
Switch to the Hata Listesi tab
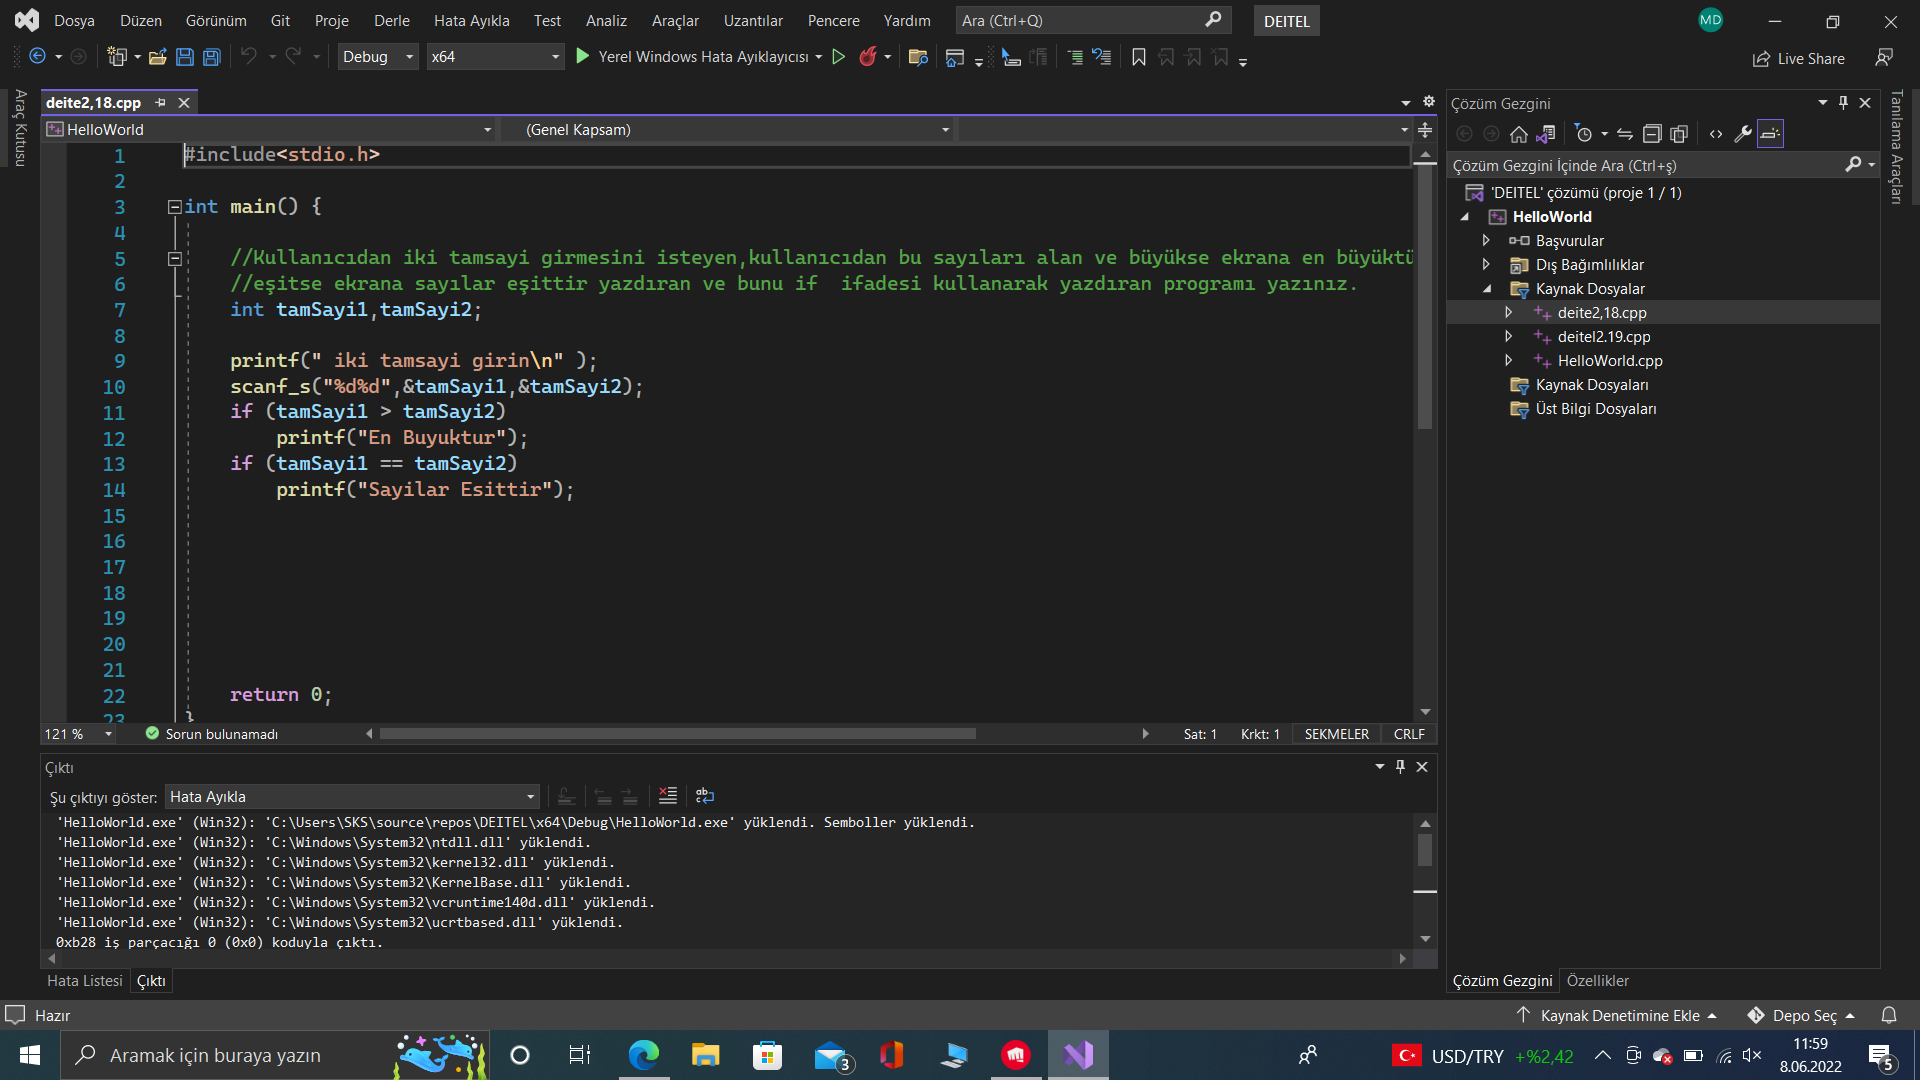tap(84, 981)
